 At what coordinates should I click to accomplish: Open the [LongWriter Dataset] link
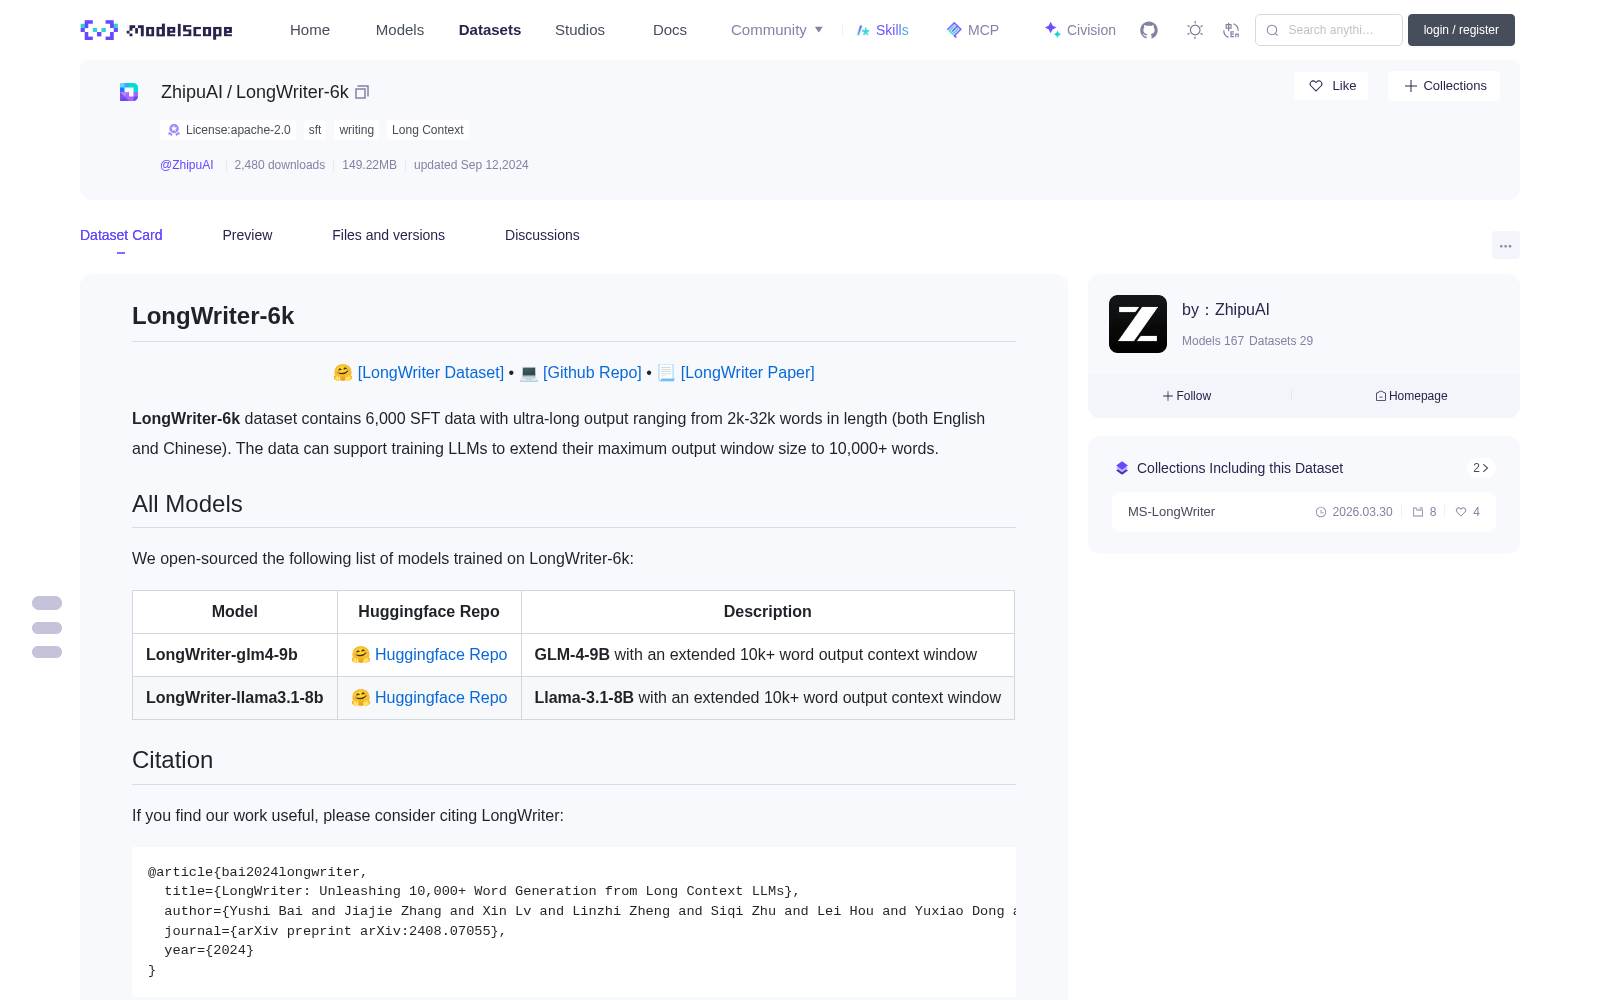pyautogui.click(x=431, y=372)
